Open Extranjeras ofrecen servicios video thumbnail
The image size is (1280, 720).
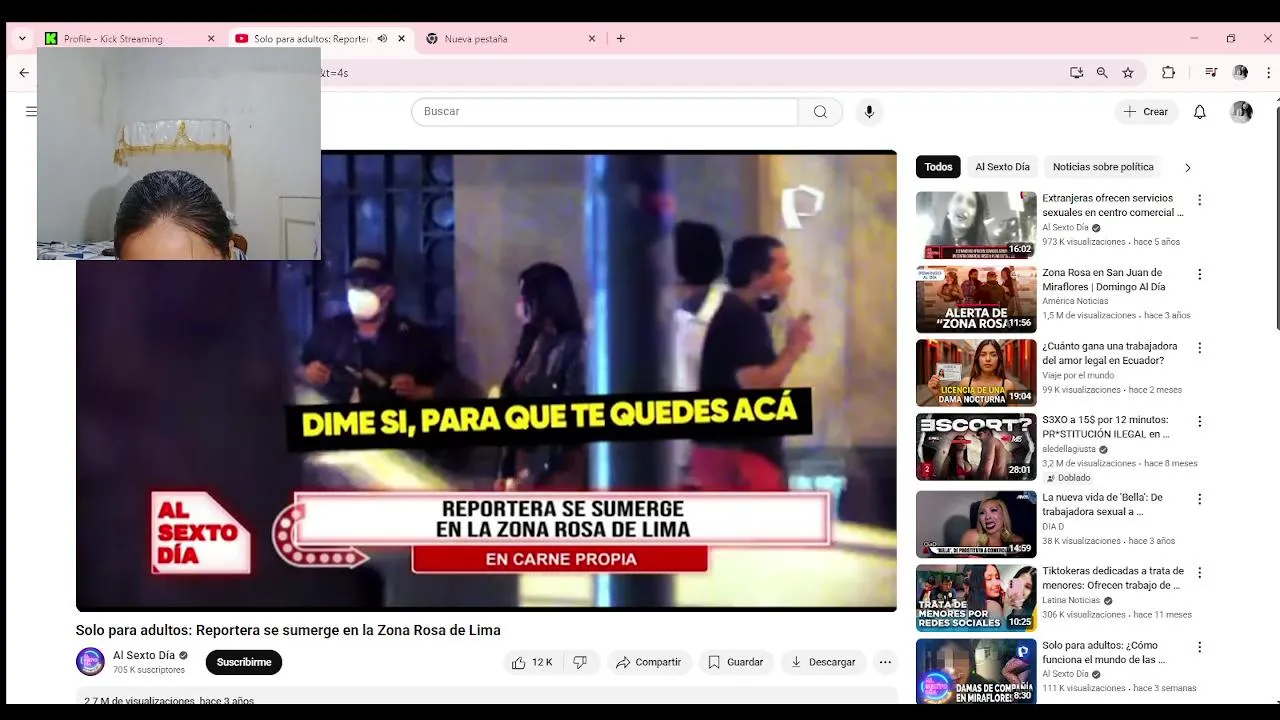coord(976,225)
